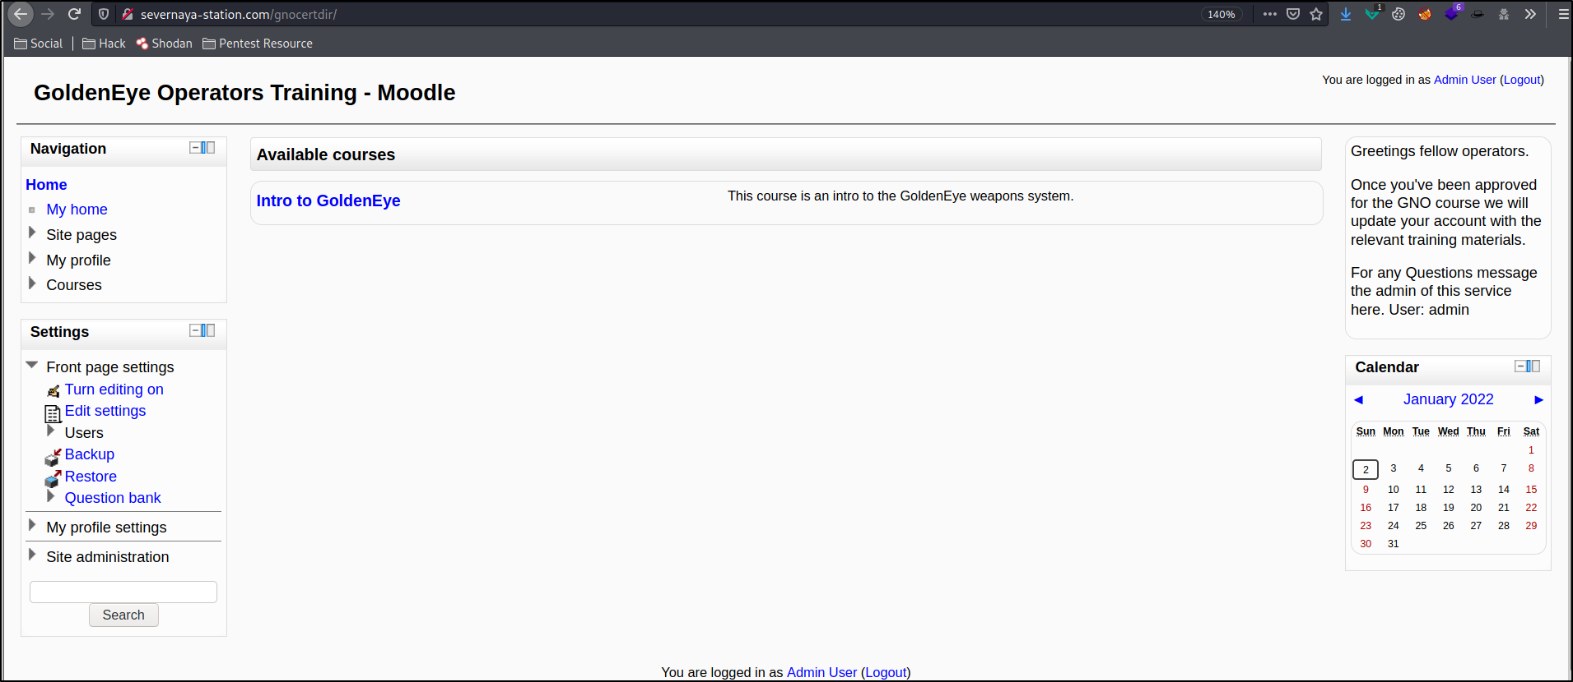
Task: Open My home link
Action: pyautogui.click(x=77, y=209)
